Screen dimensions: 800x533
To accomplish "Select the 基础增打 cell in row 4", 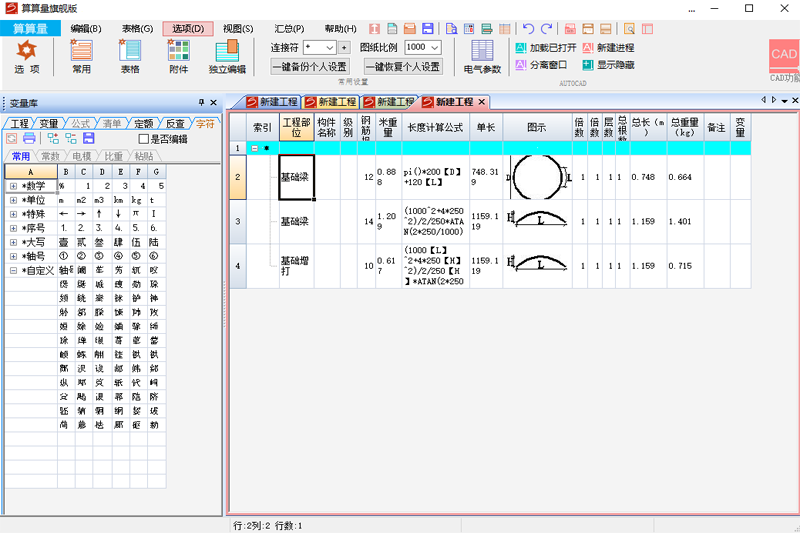I will (297, 266).
